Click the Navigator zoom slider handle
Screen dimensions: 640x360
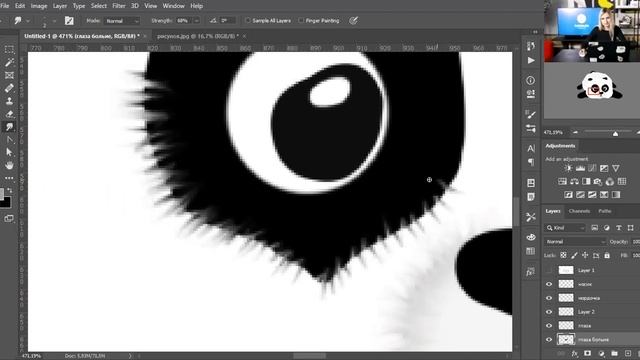click(615, 133)
